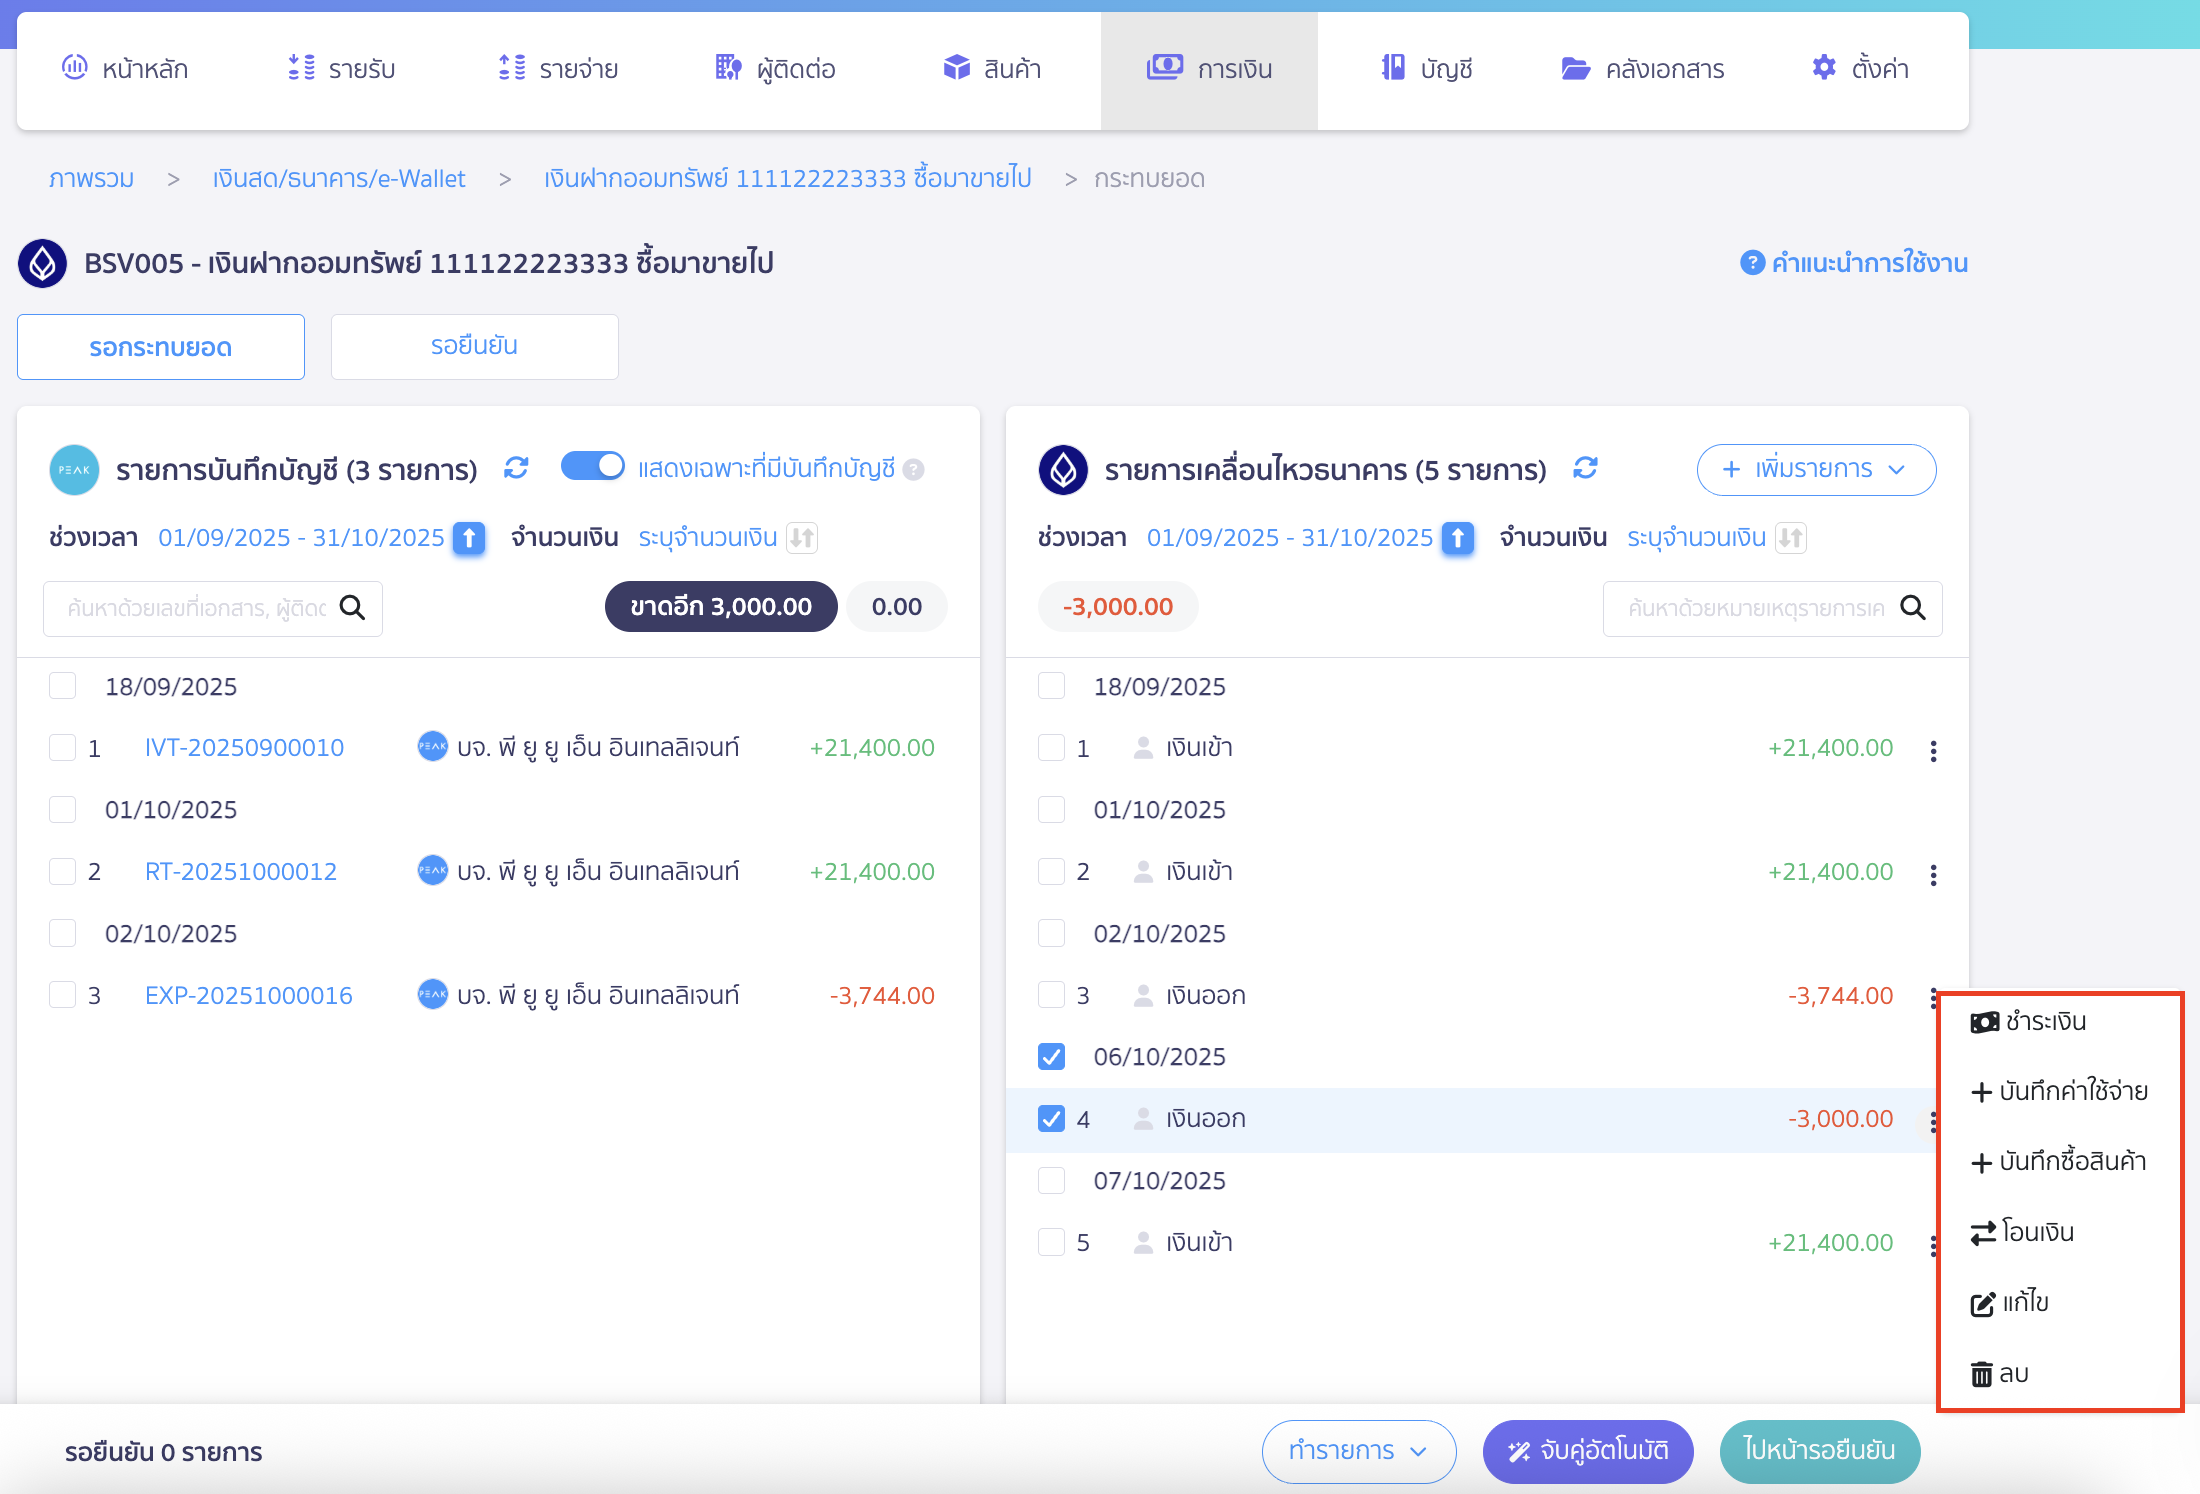Image resolution: width=2200 pixels, height=1494 pixels.
Task: Expand the เพิ่มรายการ dropdown
Action: (x=1815, y=469)
